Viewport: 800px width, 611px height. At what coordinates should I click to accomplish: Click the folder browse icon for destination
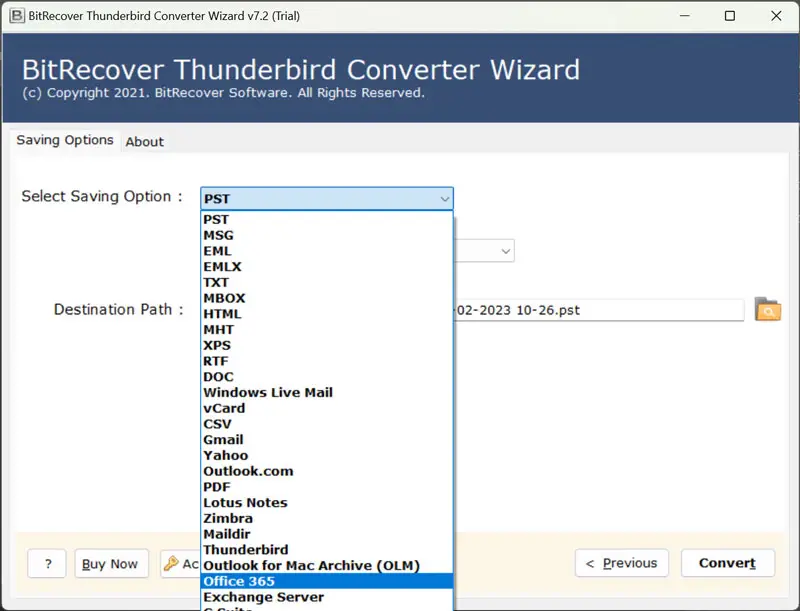[x=767, y=310]
